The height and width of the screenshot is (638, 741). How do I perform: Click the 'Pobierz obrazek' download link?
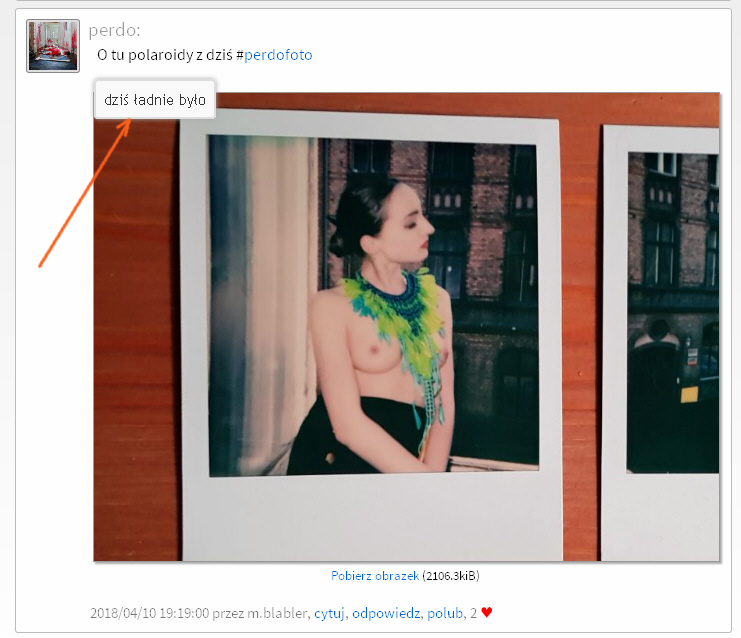click(375, 576)
